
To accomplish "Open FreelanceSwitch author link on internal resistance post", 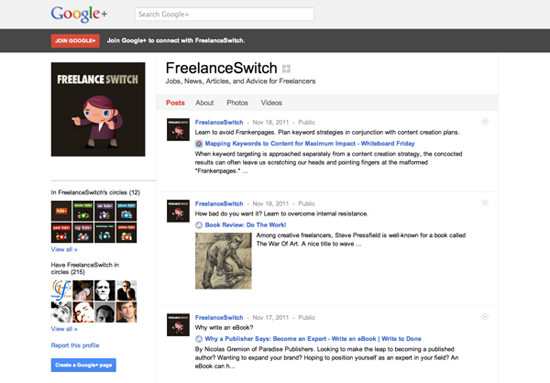I will point(219,204).
